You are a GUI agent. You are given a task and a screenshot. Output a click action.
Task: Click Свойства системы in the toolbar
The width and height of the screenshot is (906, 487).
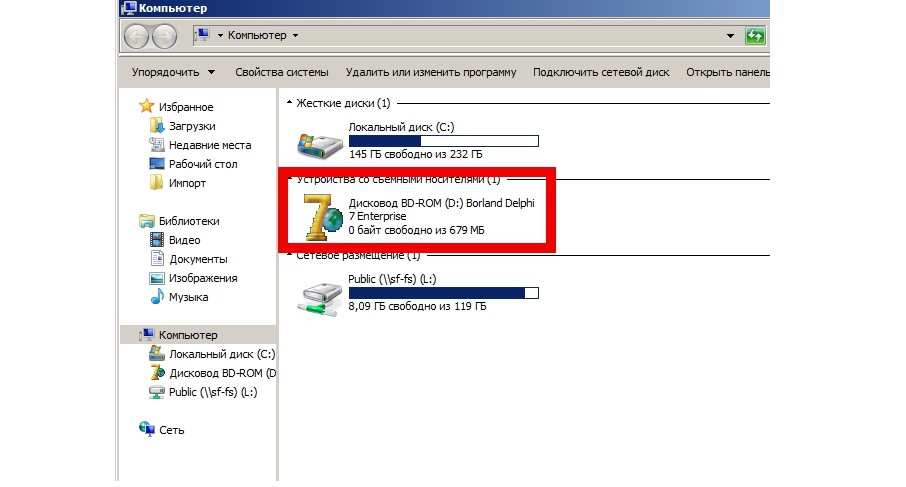pos(281,72)
